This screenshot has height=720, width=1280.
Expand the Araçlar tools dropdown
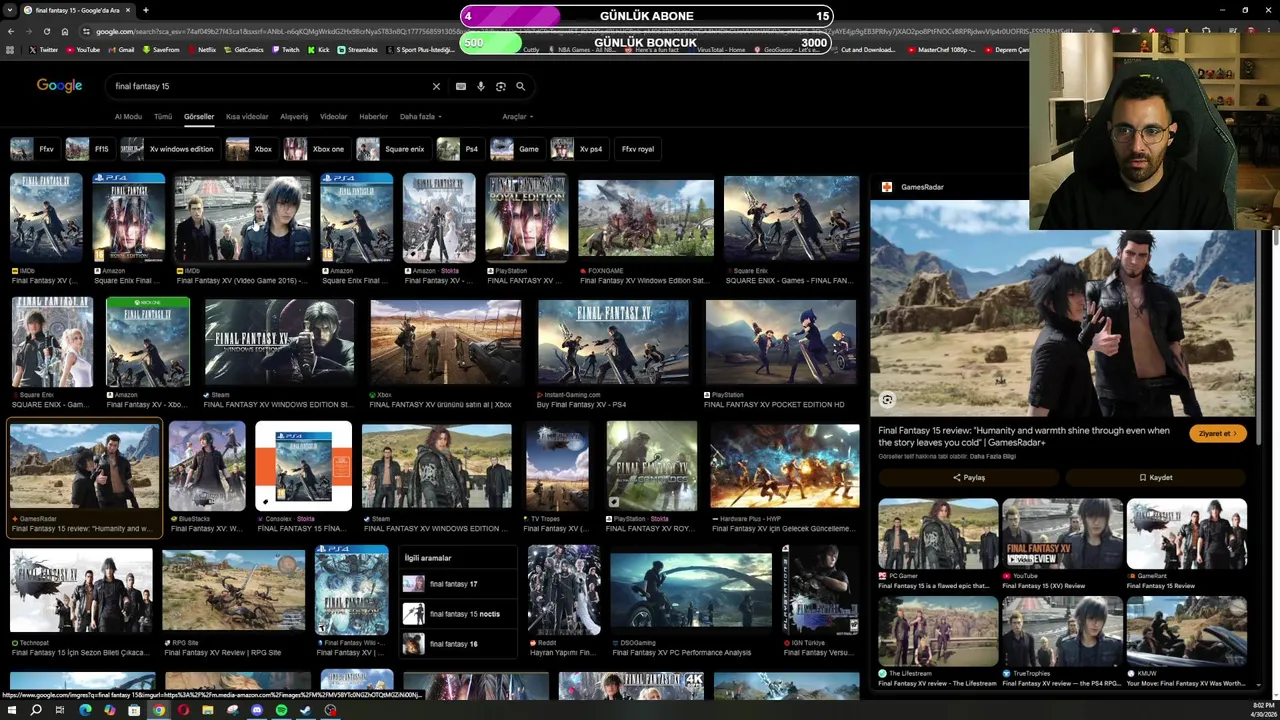point(517,117)
